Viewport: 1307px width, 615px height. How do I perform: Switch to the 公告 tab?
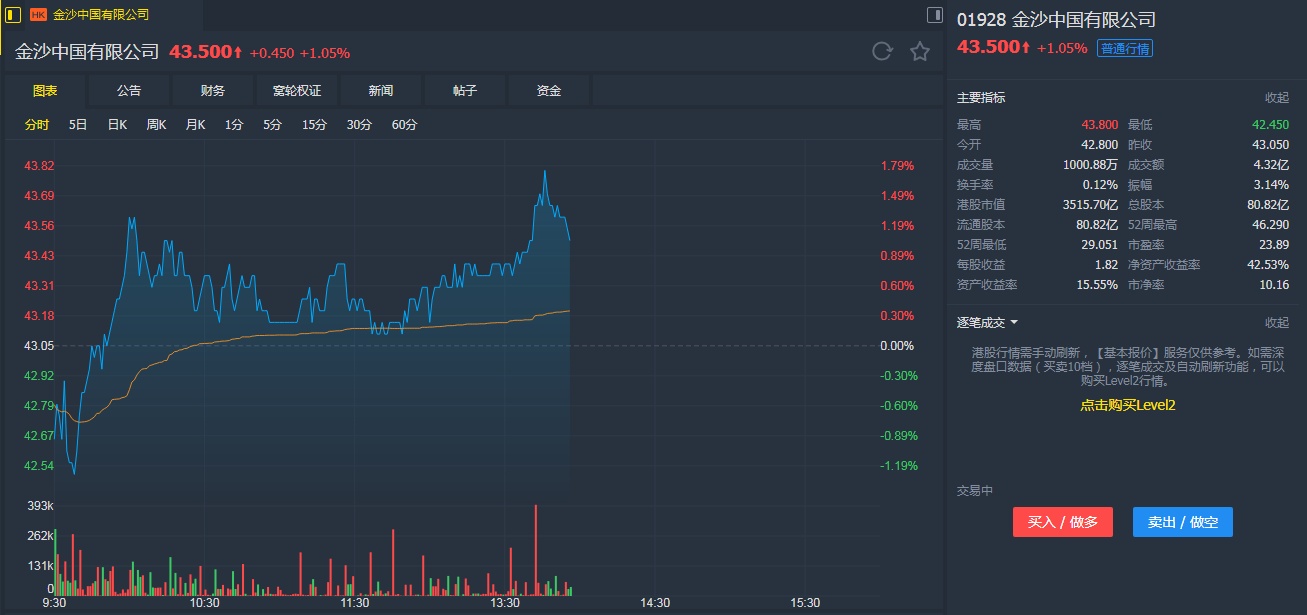[129, 91]
